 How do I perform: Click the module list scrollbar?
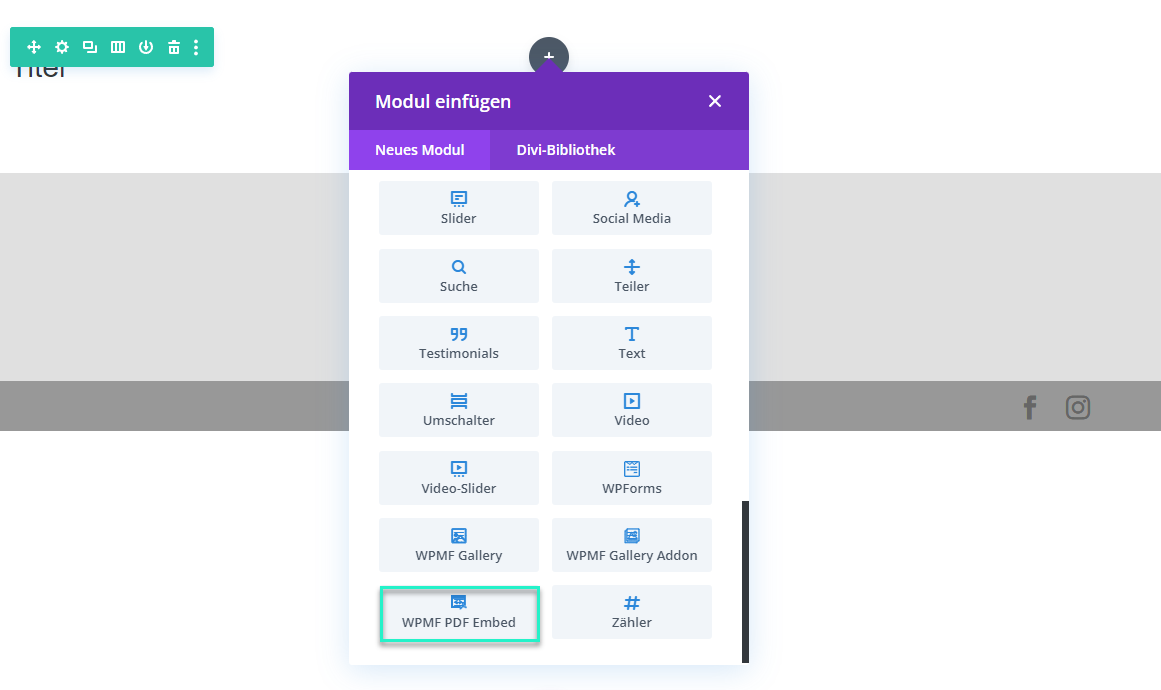(x=745, y=580)
